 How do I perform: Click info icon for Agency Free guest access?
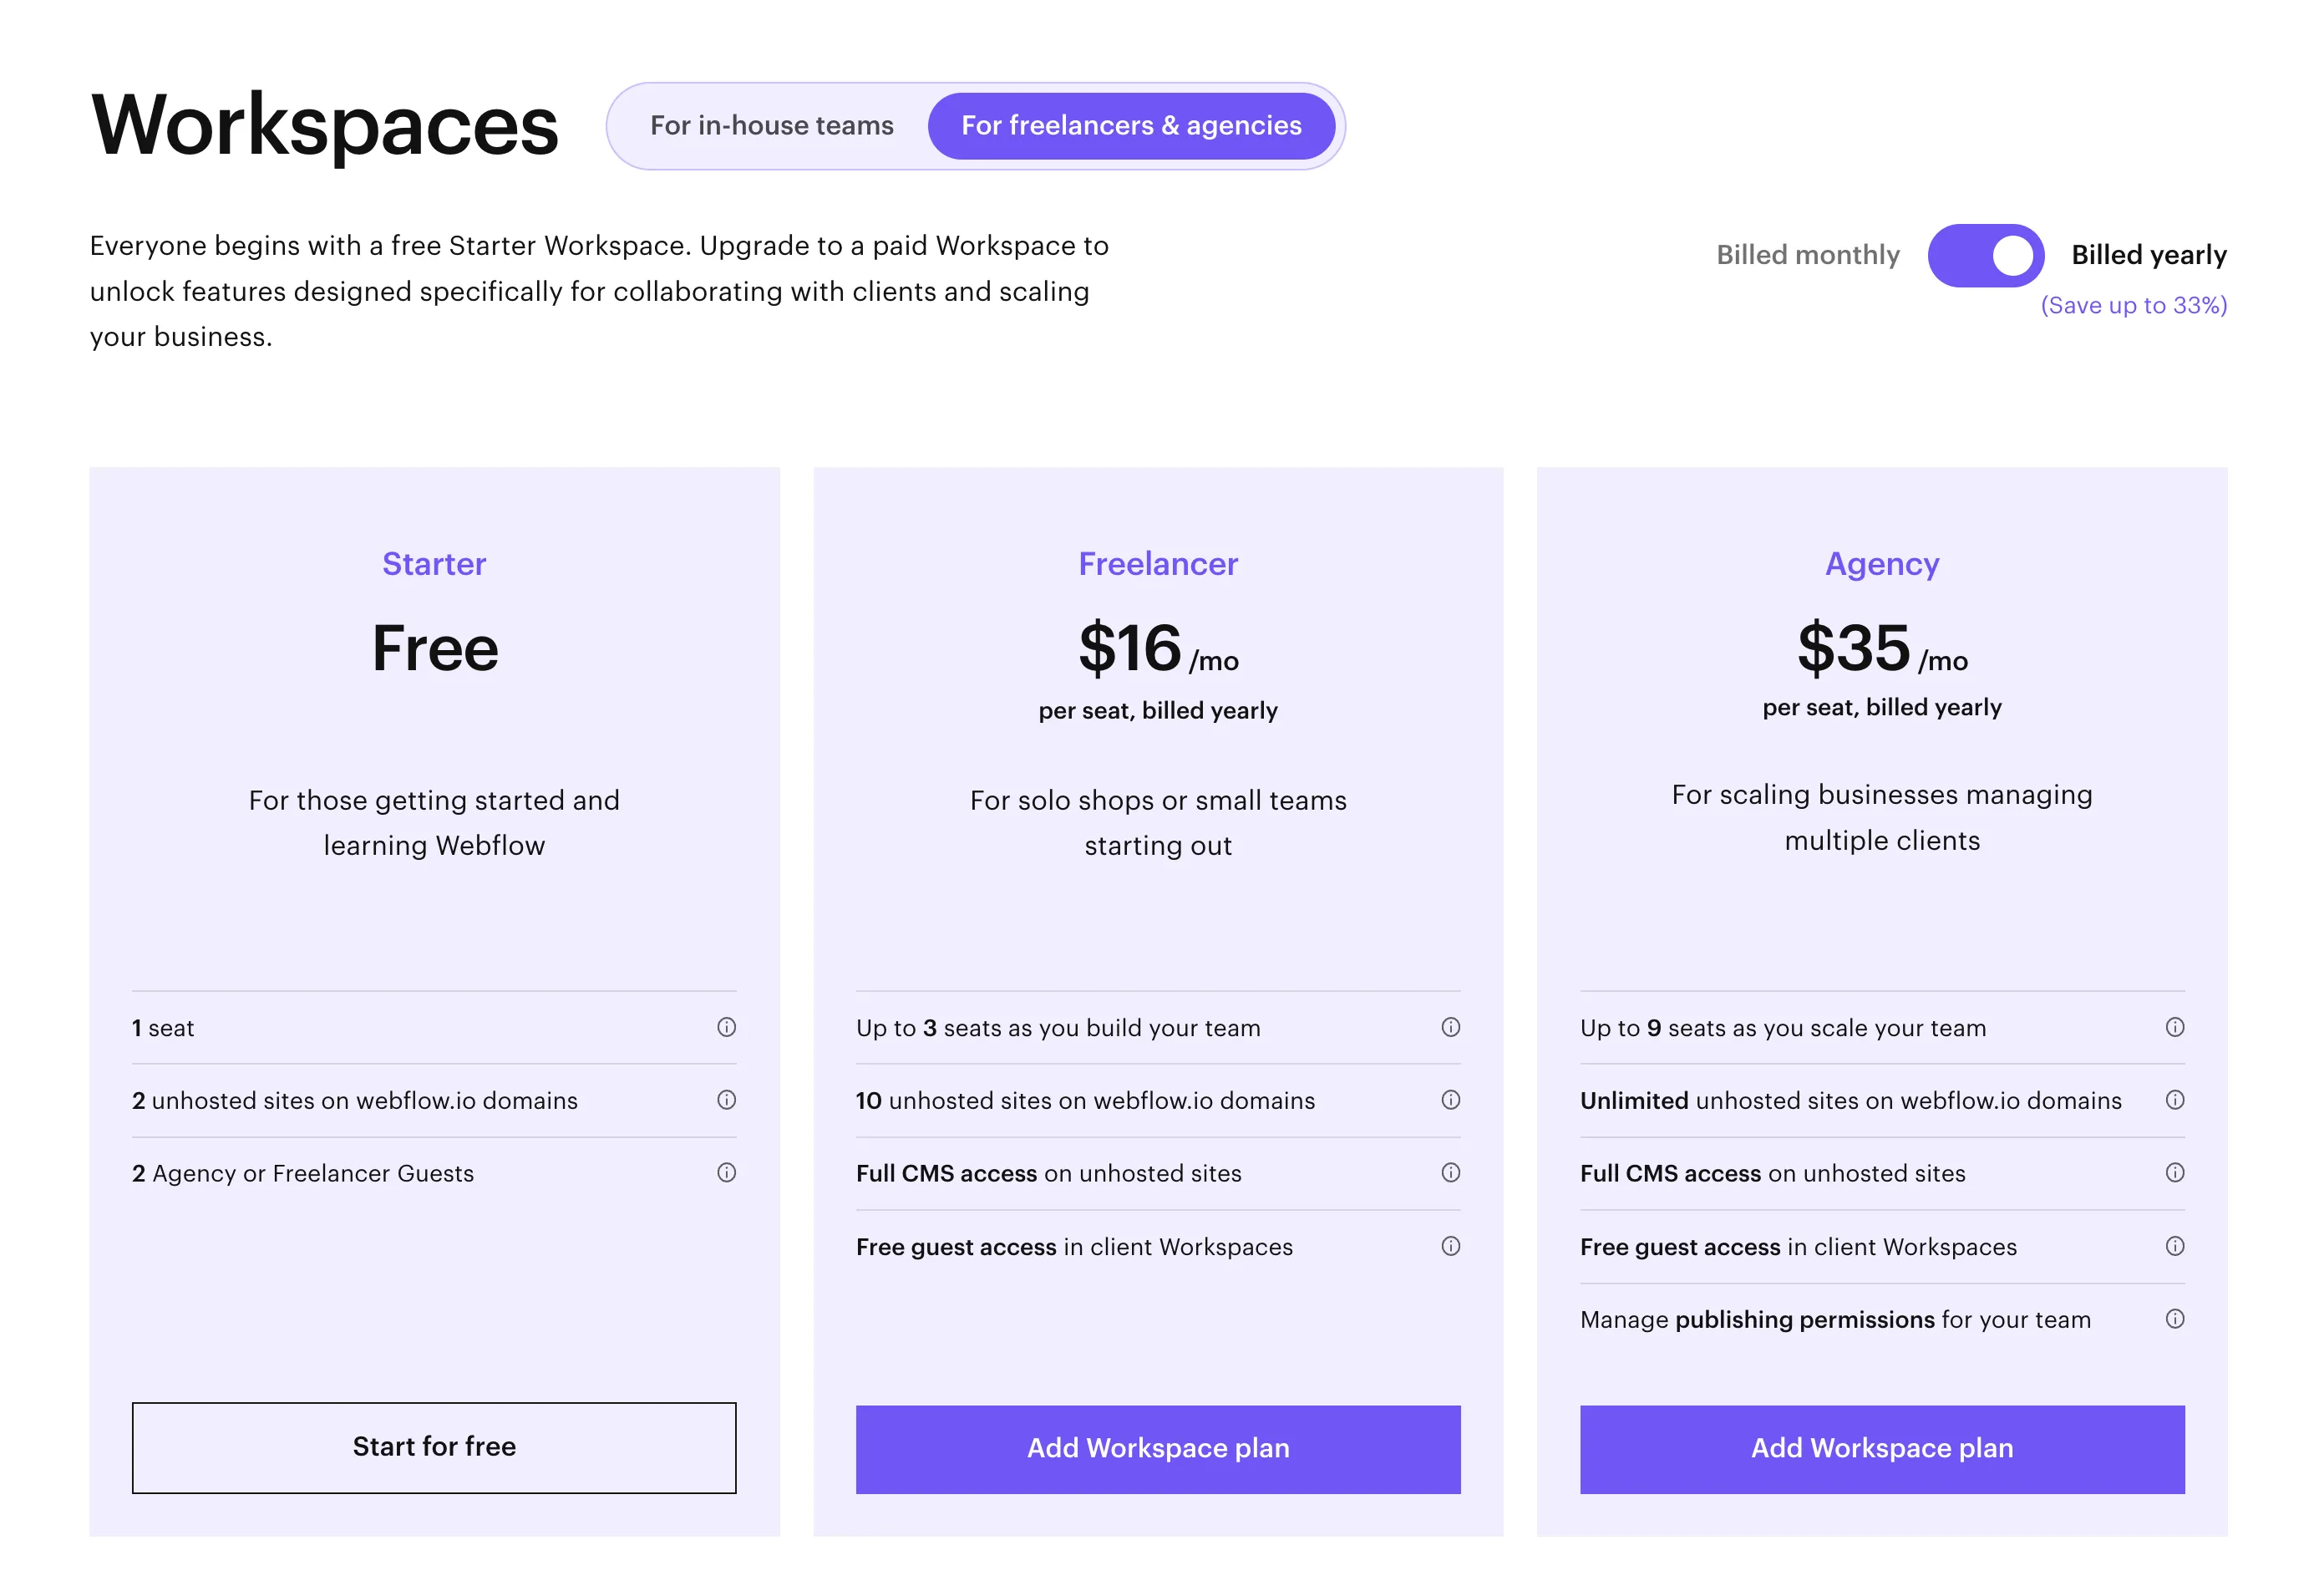[x=2174, y=1246]
